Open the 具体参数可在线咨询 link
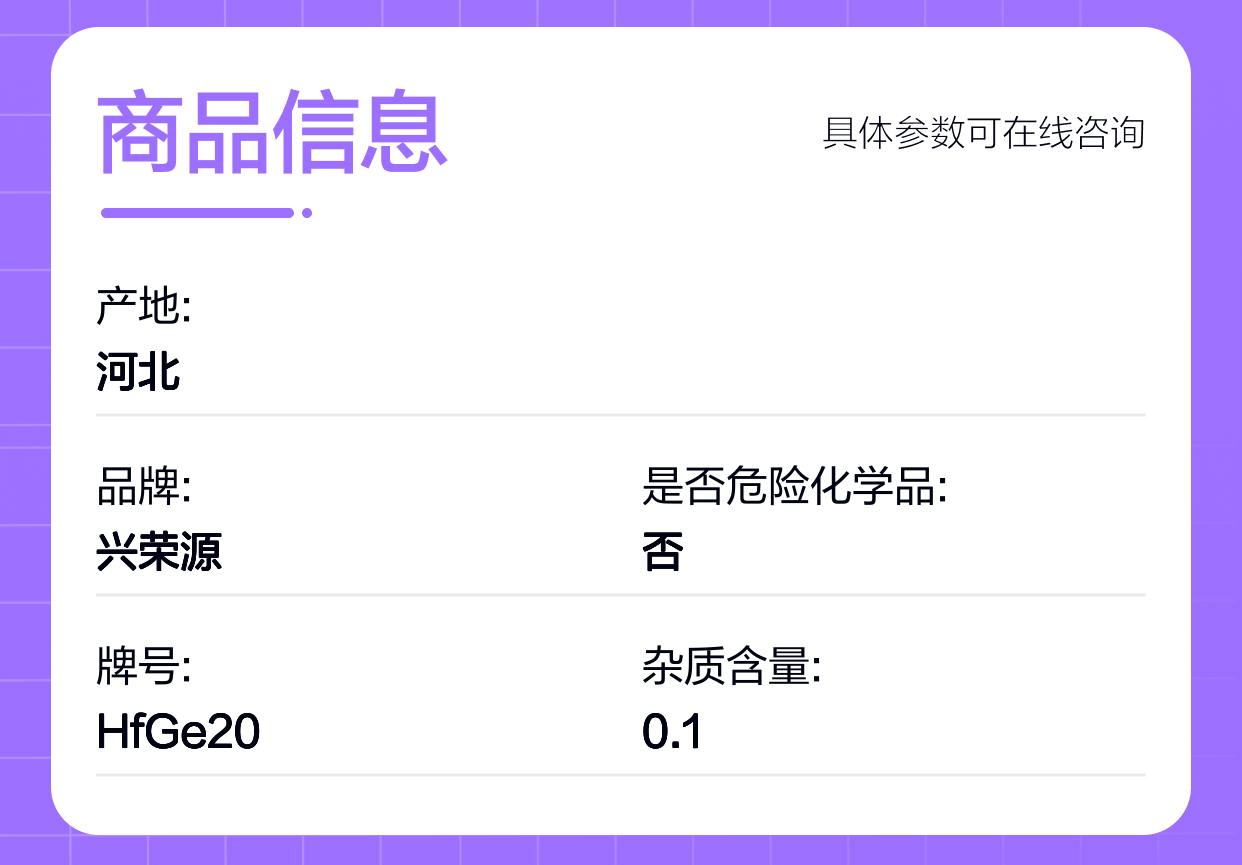Image resolution: width=1242 pixels, height=865 pixels. tap(983, 133)
